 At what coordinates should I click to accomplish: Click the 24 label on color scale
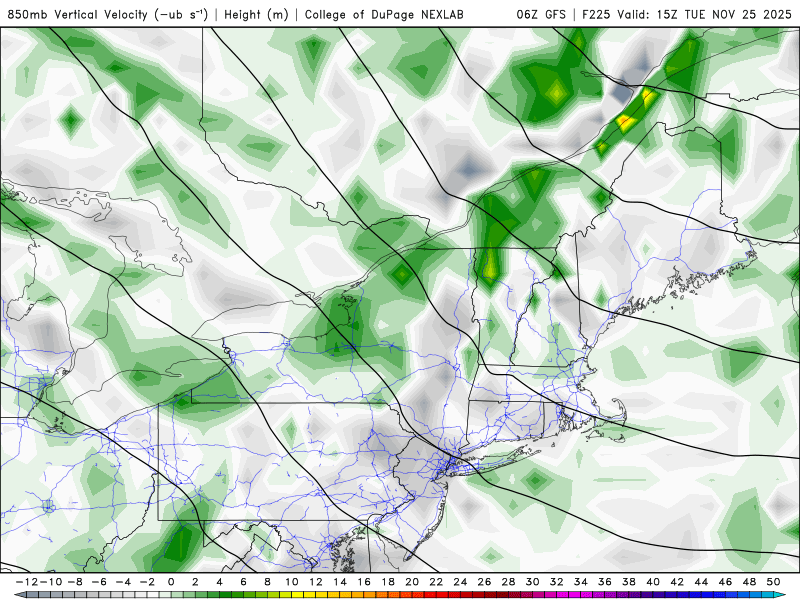[460, 582]
